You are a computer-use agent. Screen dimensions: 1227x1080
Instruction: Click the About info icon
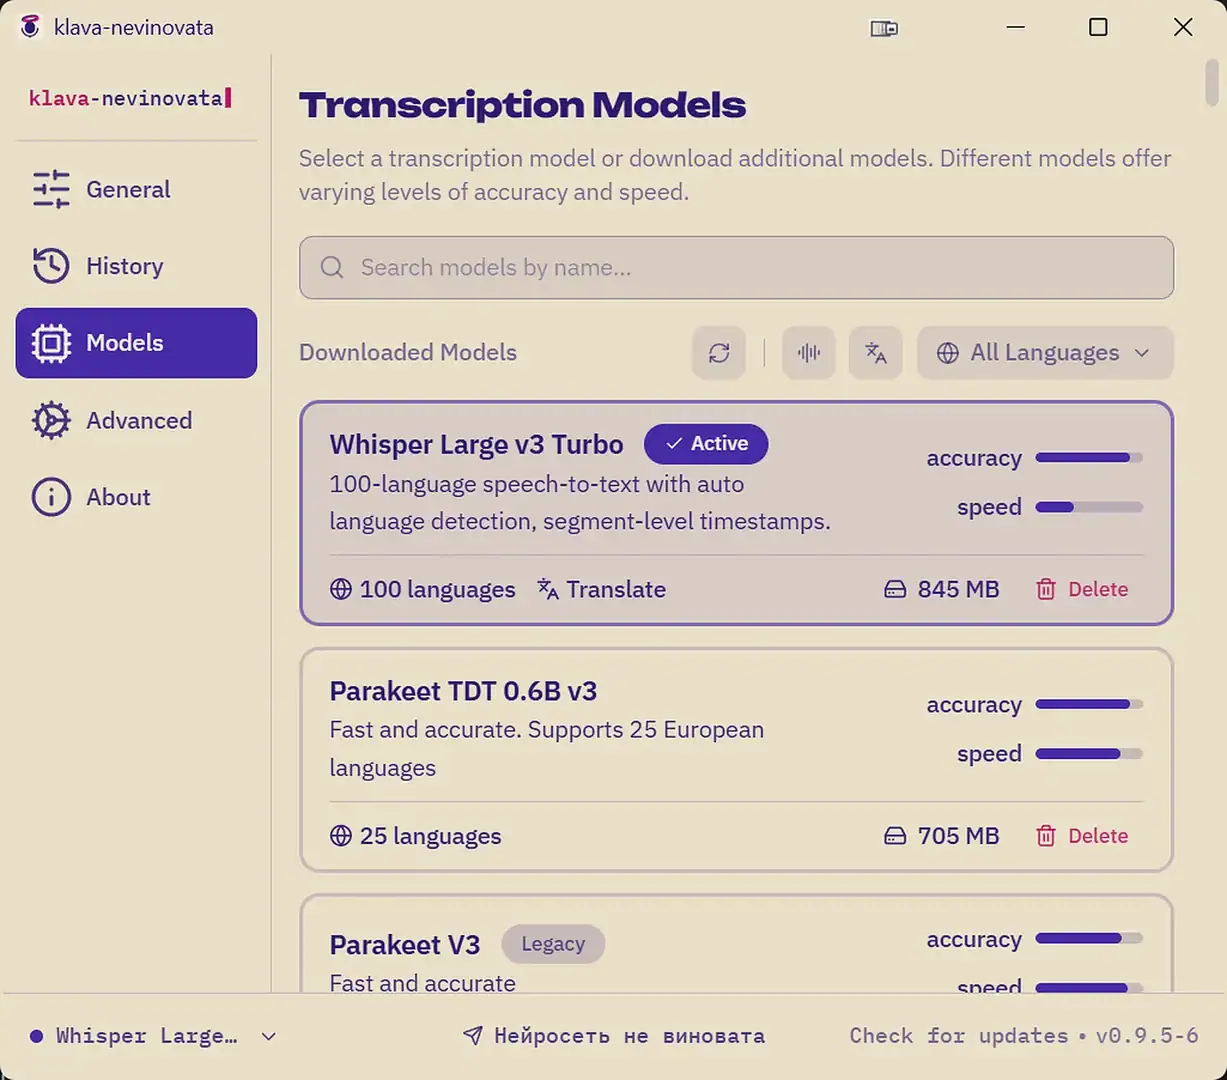point(51,497)
